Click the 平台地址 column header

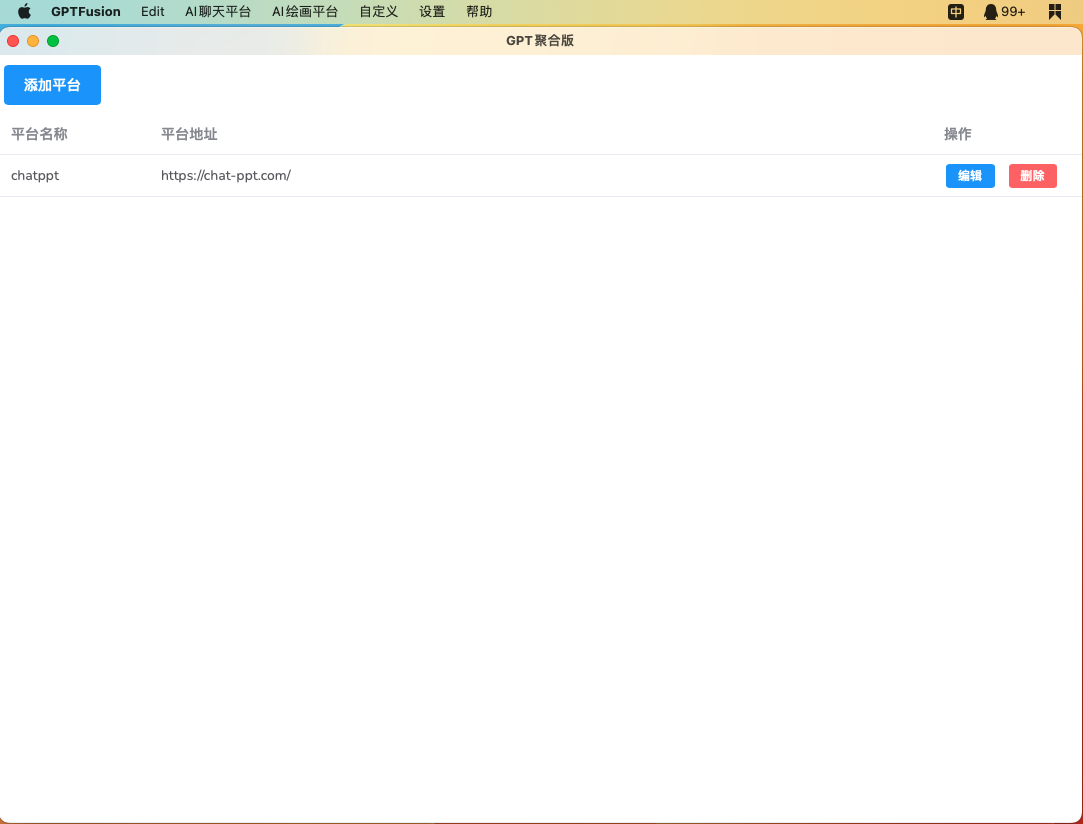189,134
